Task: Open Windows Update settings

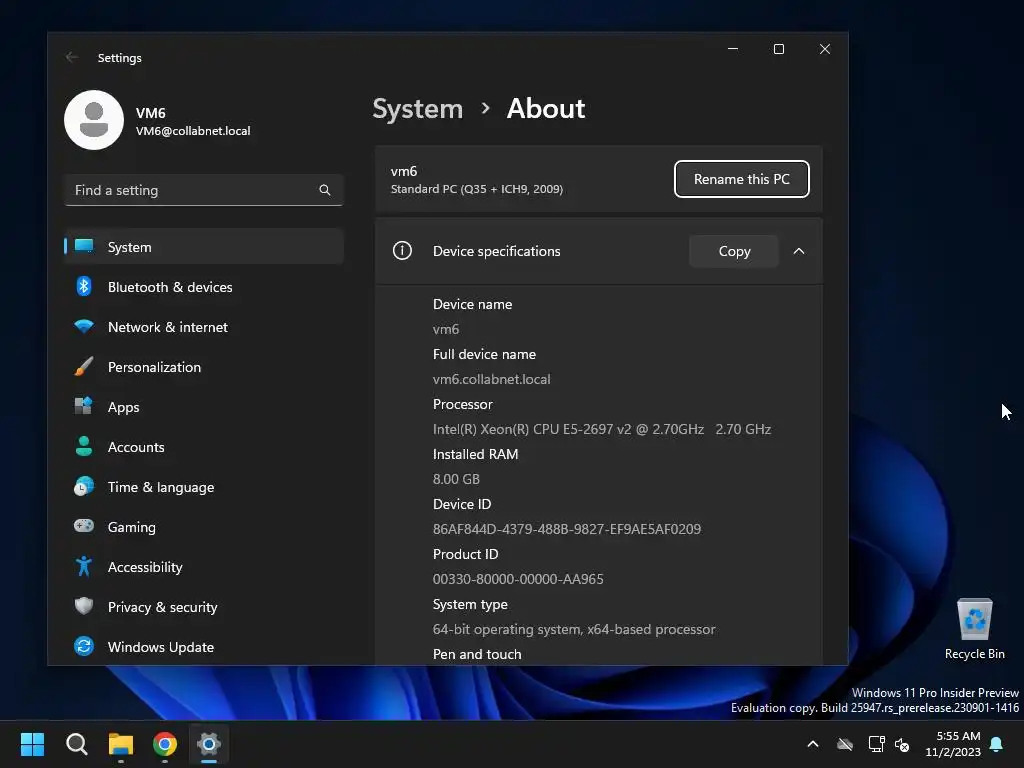Action: click(x=204, y=647)
